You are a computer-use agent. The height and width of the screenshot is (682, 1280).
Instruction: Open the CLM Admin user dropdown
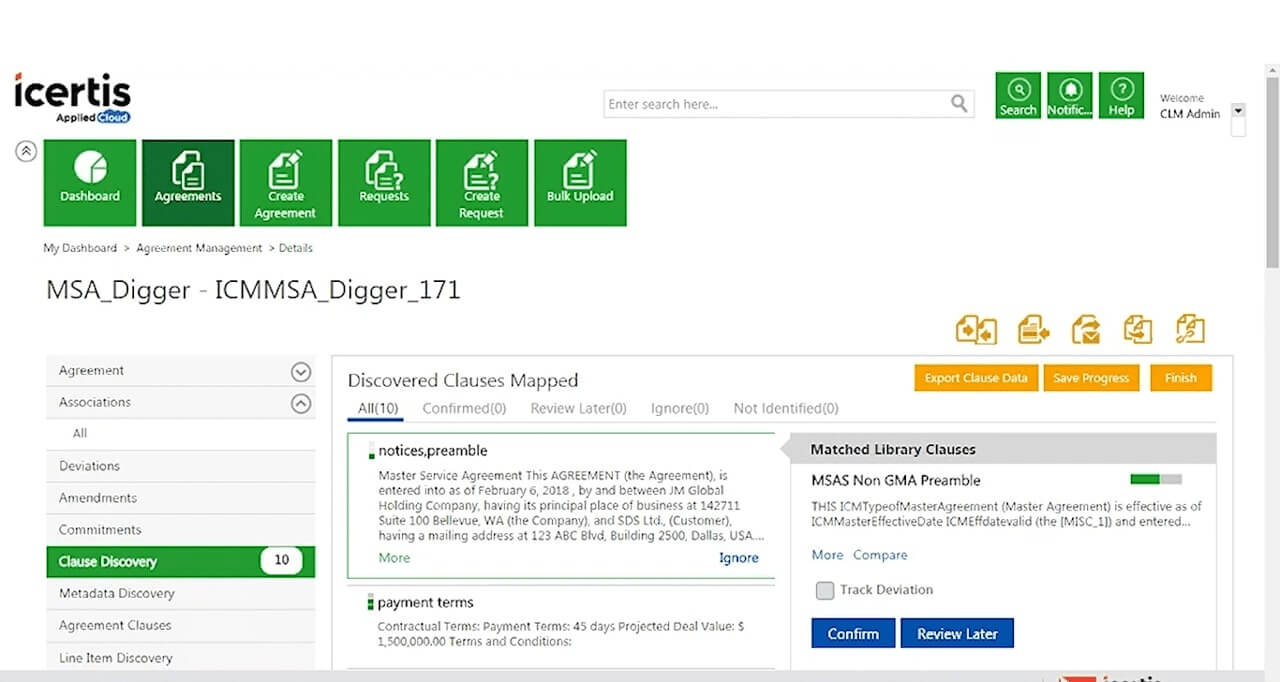click(1238, 111)
